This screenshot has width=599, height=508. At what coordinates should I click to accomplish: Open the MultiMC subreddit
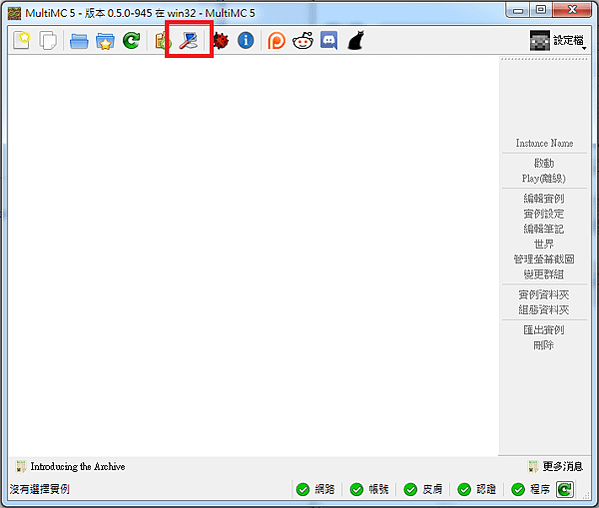303,40
